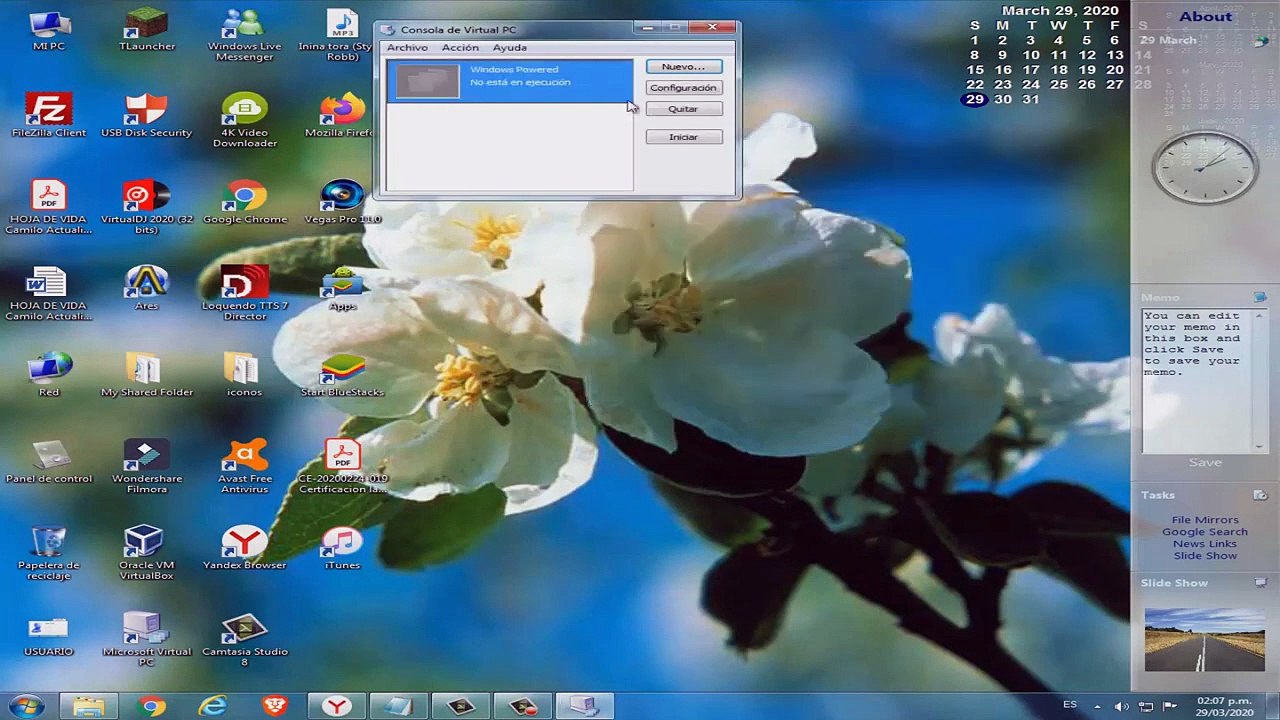
Task: Launch Microsoft Virtual PC desktop icon
Action: (146, 640)
